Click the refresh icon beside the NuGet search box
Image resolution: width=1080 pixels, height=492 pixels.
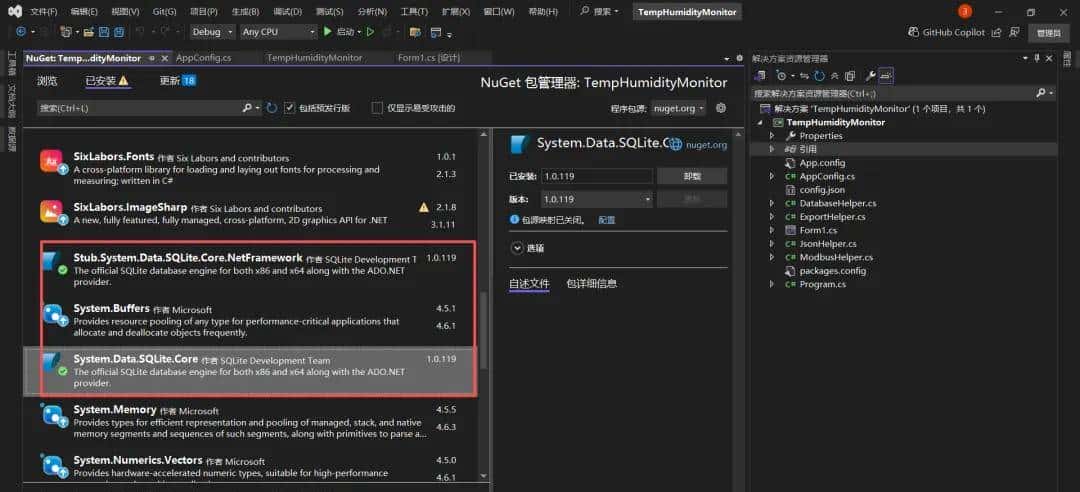272,107
